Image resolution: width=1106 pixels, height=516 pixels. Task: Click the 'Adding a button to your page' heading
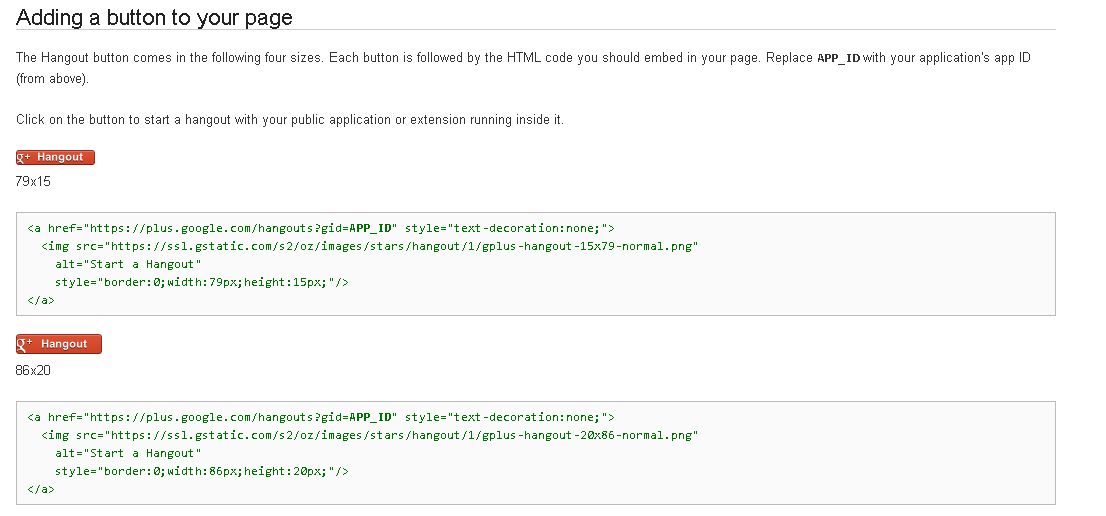154,18
